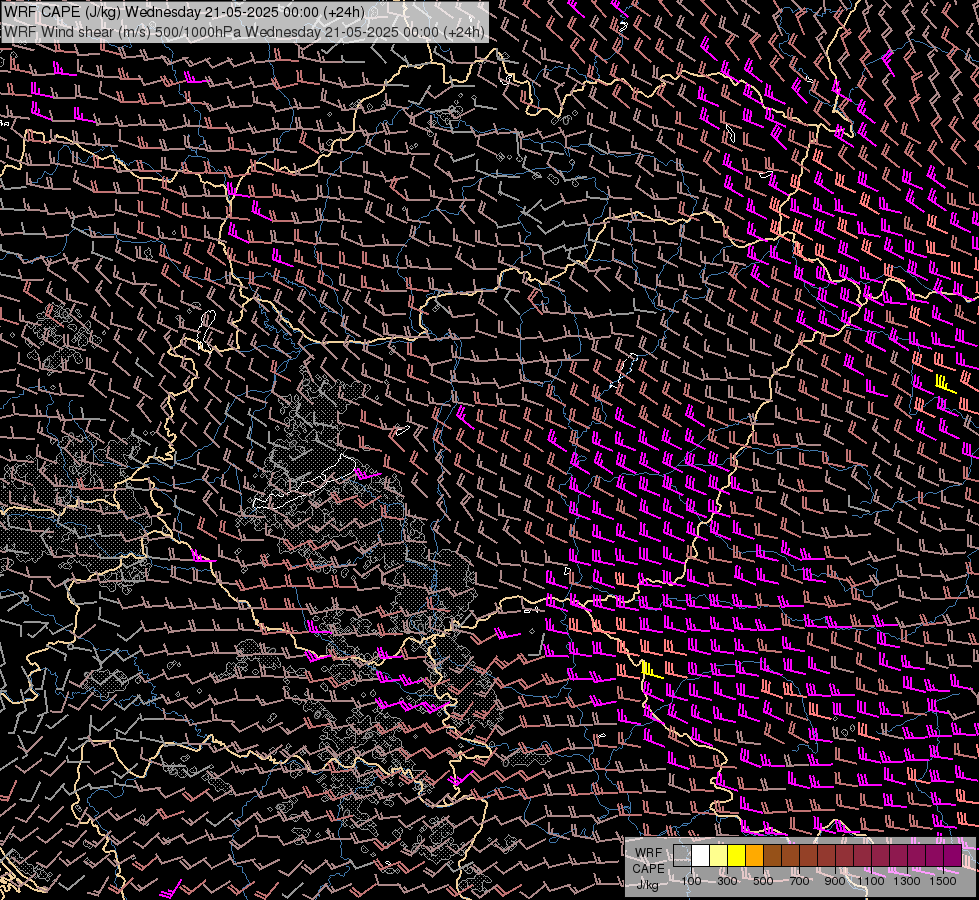The height and width of the screenshot is (900, 979).
Task: Select the gray first CAPE legend swatch
Action: pyautogui.click(x=682, y=855)
